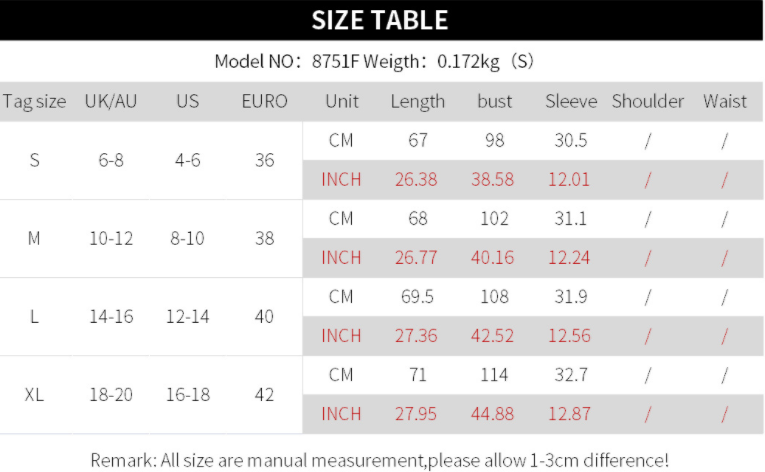Click the UK/AU 14-16 size cell
This screenshot has height=472, width=765.
pos(111,316)
